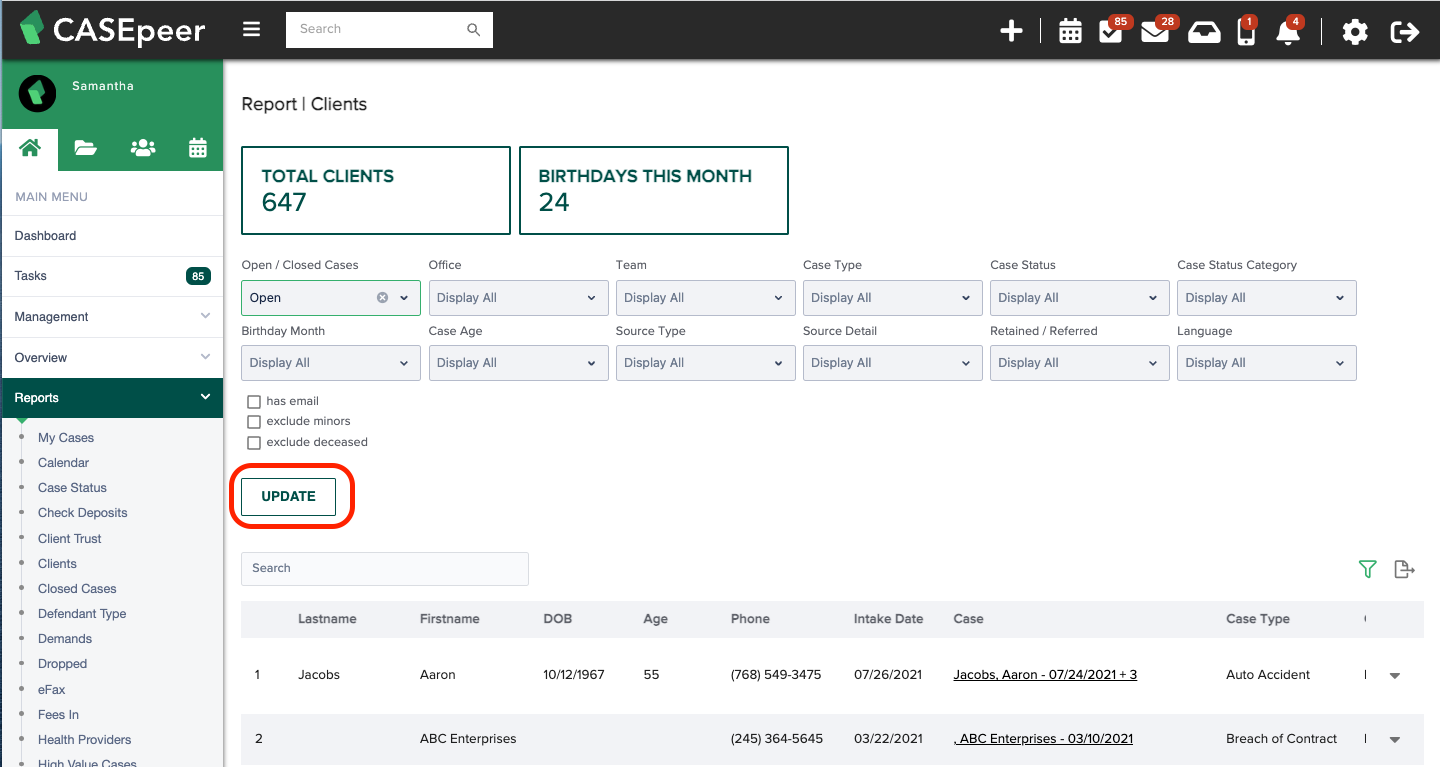This screenshot has width=1440, height=767.
Task: Click Samantha's profile avatar
Action: point(38,93)
